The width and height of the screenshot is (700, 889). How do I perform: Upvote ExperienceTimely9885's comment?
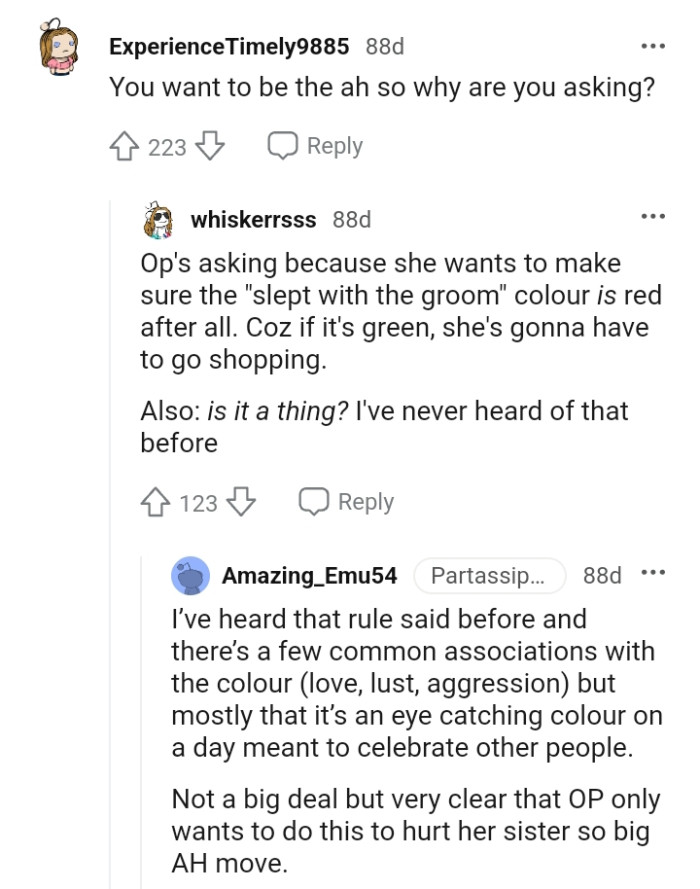(x=121, y=145)
